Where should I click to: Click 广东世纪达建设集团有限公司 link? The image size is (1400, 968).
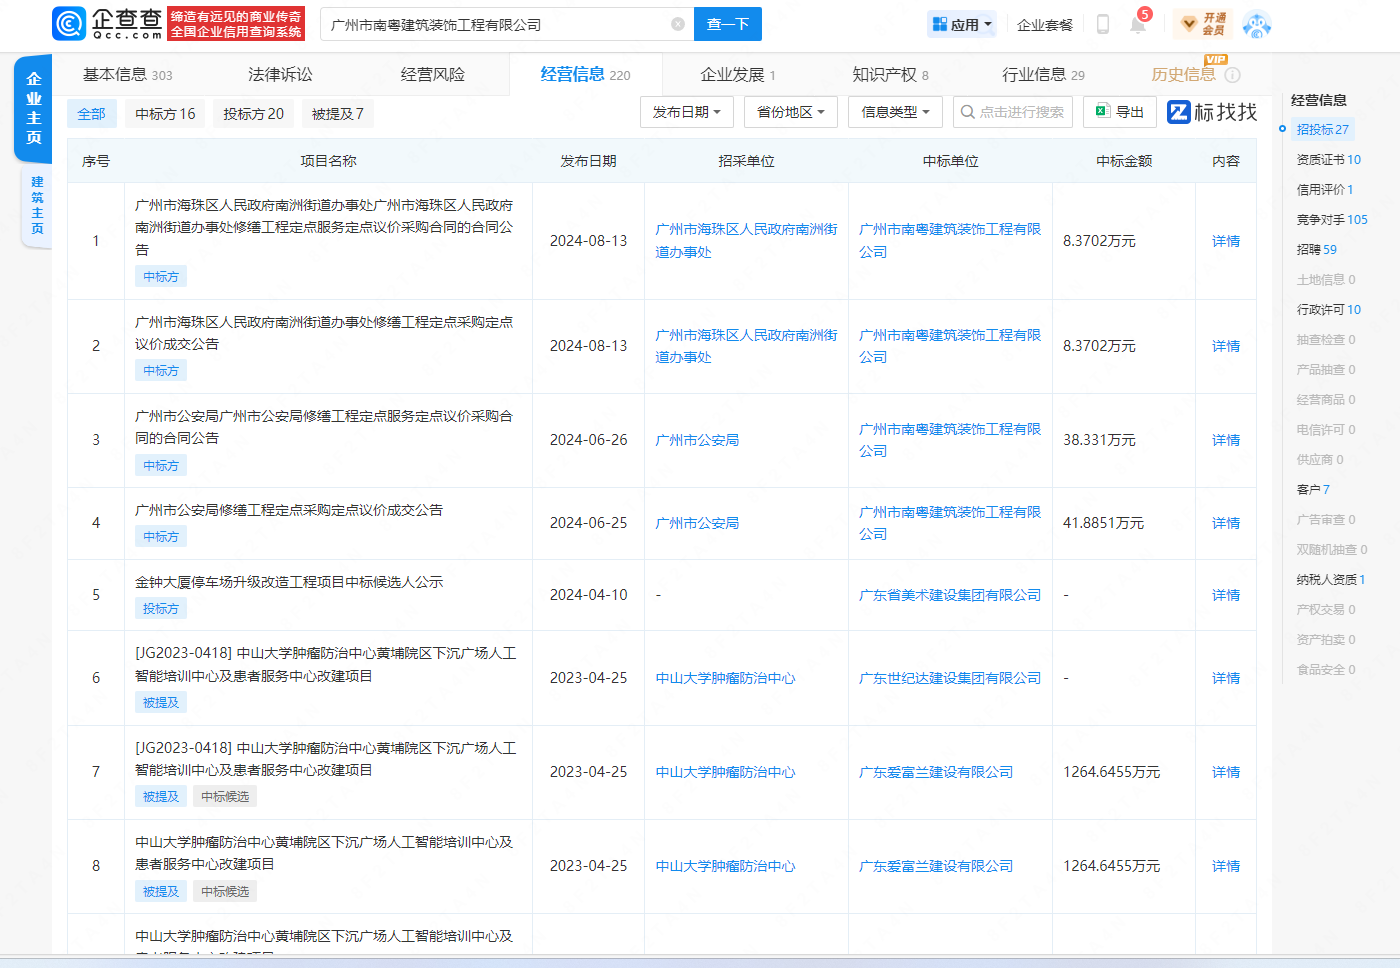coord(950,678)
